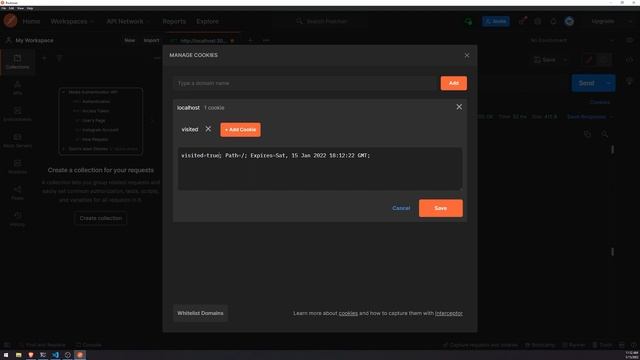Screen dimensions: 640x360
Task: Click the Import button
Action: tap(151, 40)
